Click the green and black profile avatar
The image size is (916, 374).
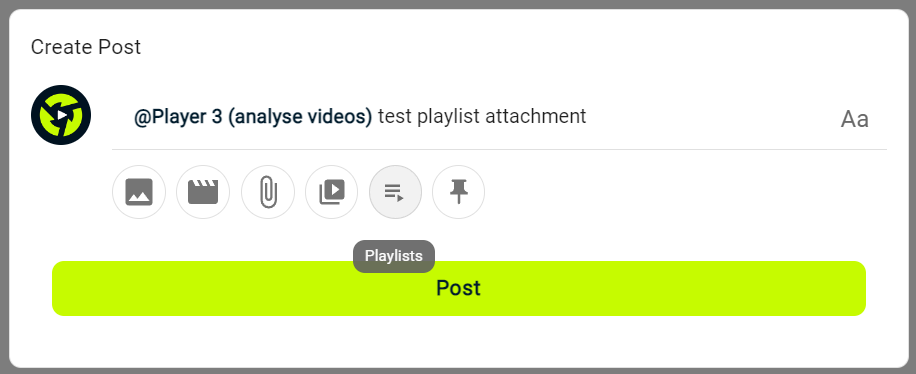click(61, 115)
